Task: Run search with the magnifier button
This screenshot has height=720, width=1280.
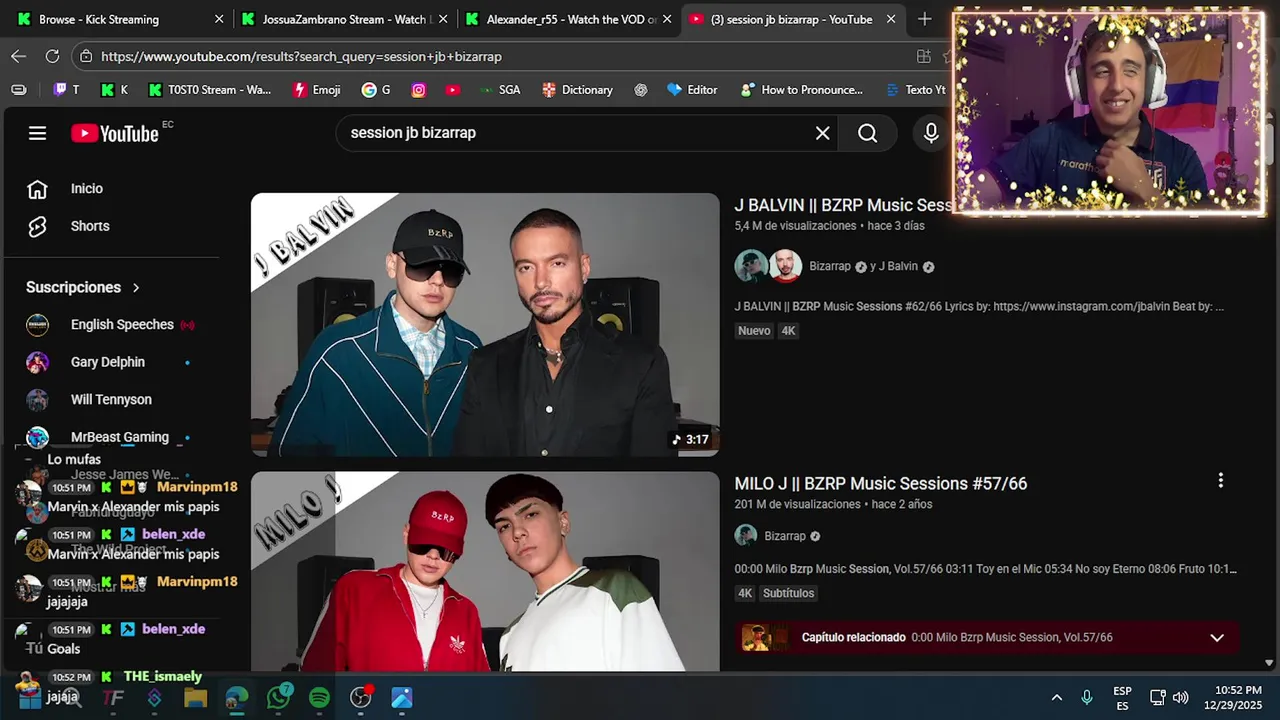Action: point(867,133)
